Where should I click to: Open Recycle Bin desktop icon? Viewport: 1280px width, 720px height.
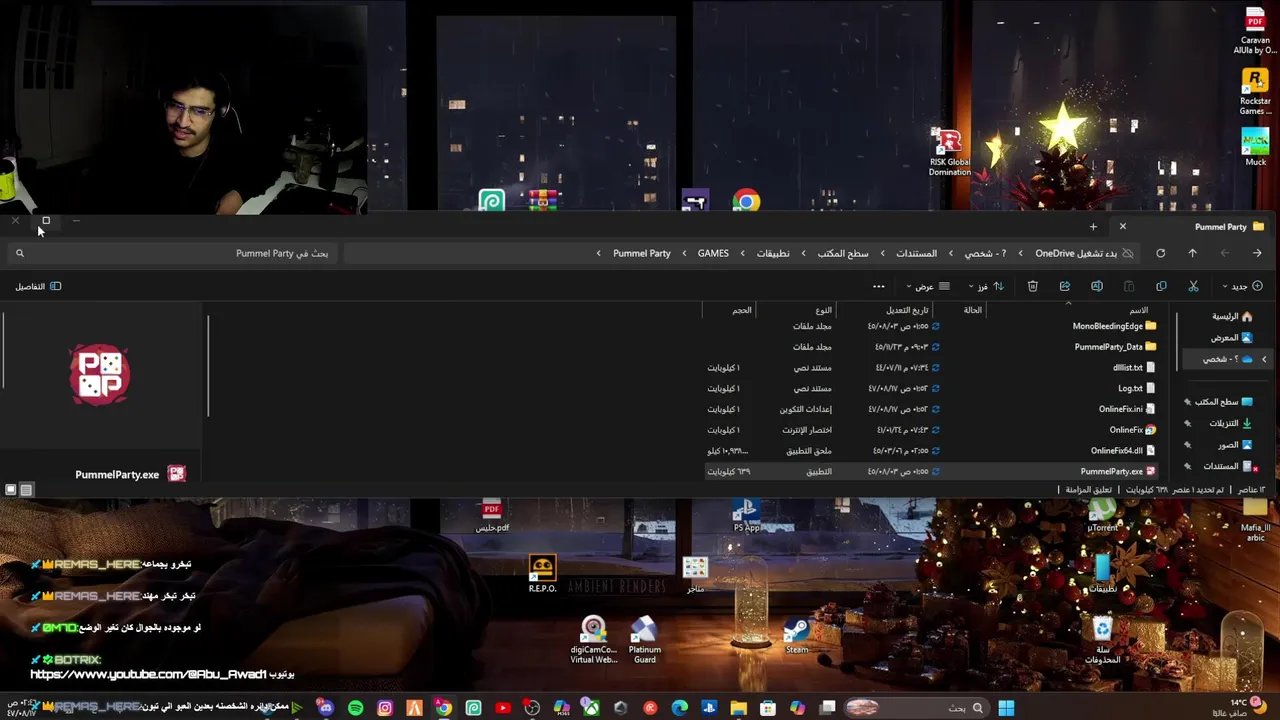[x=1102, y=640]
